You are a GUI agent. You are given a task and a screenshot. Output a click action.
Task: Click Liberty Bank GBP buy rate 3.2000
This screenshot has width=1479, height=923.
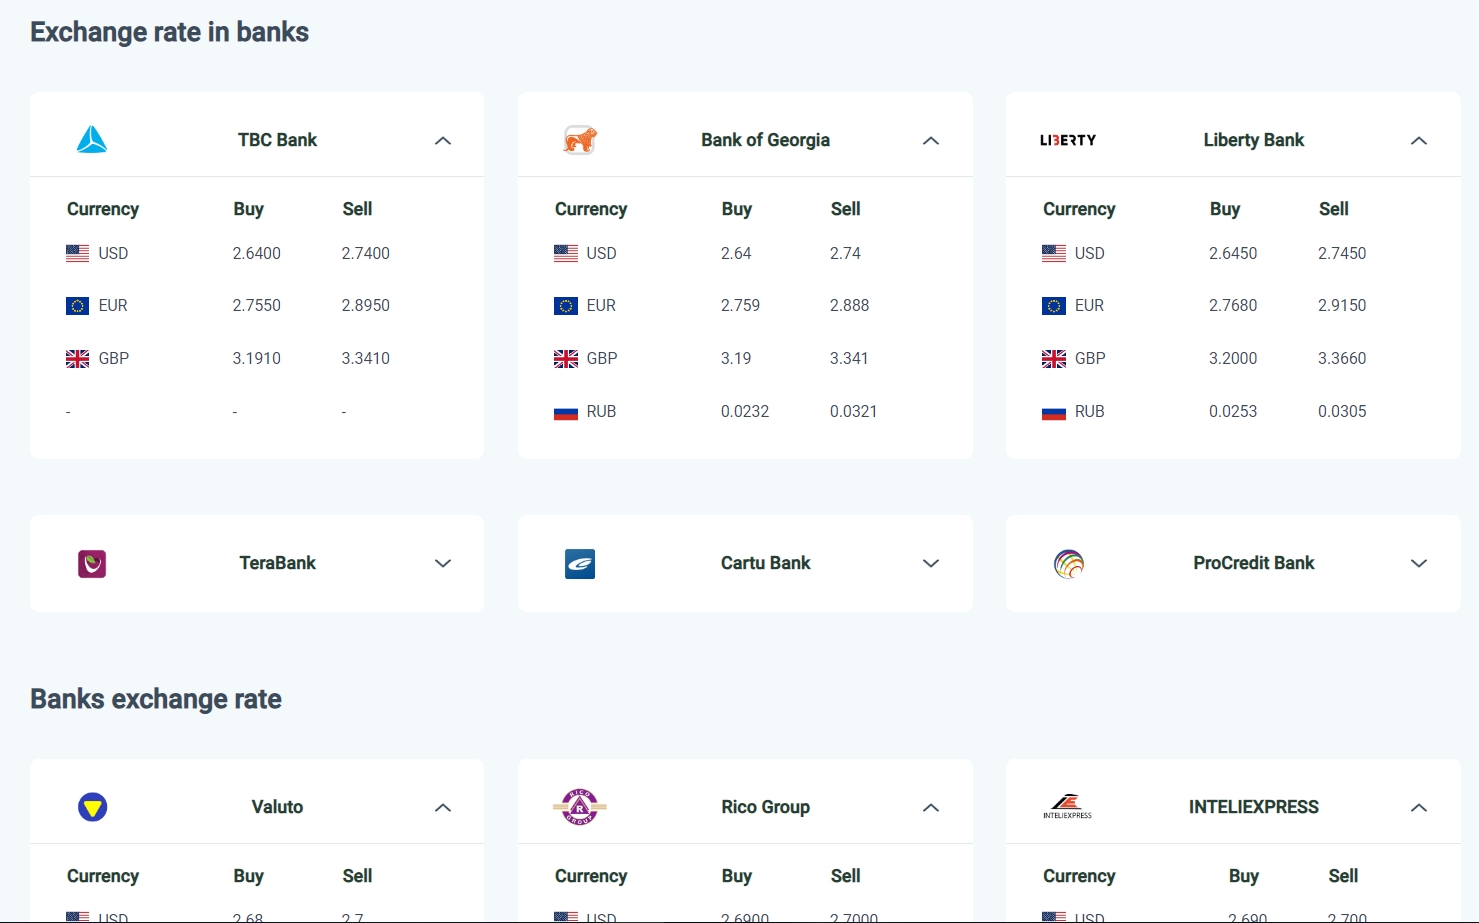pos(1233,358)
